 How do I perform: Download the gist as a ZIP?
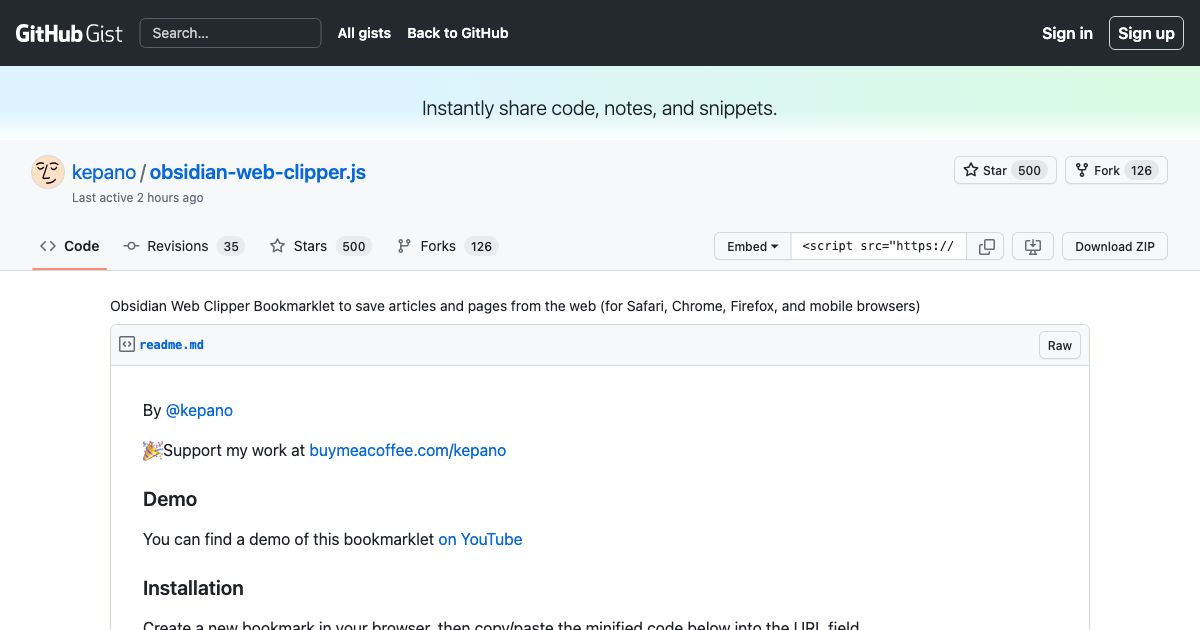[1114, 246]
